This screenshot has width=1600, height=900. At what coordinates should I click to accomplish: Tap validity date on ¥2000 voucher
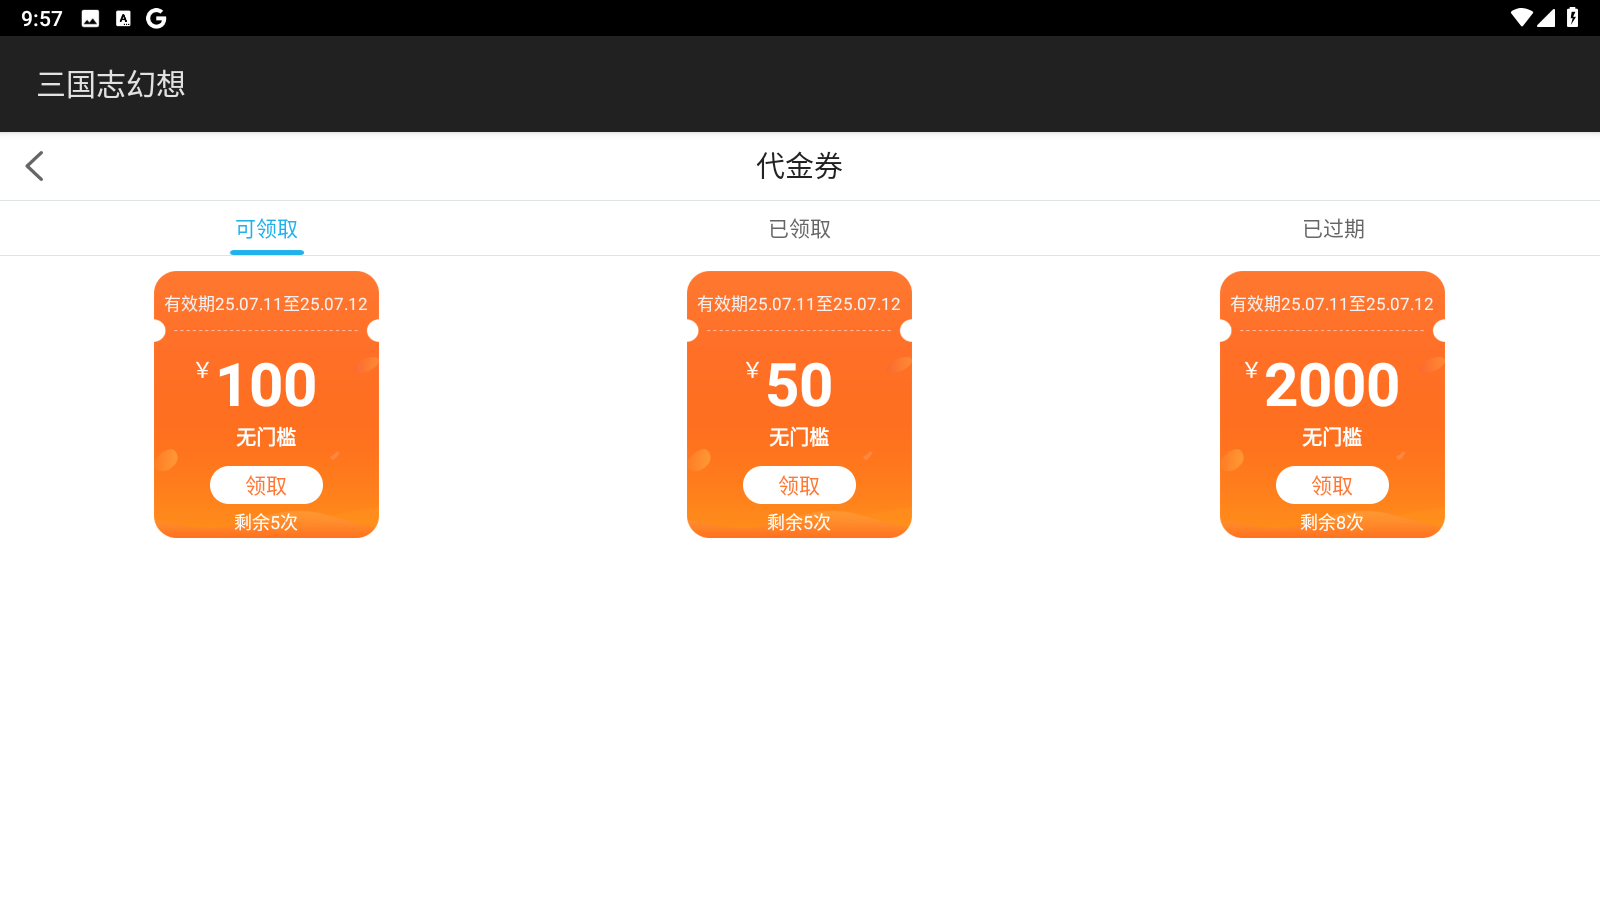click(x=1332, y=304)
